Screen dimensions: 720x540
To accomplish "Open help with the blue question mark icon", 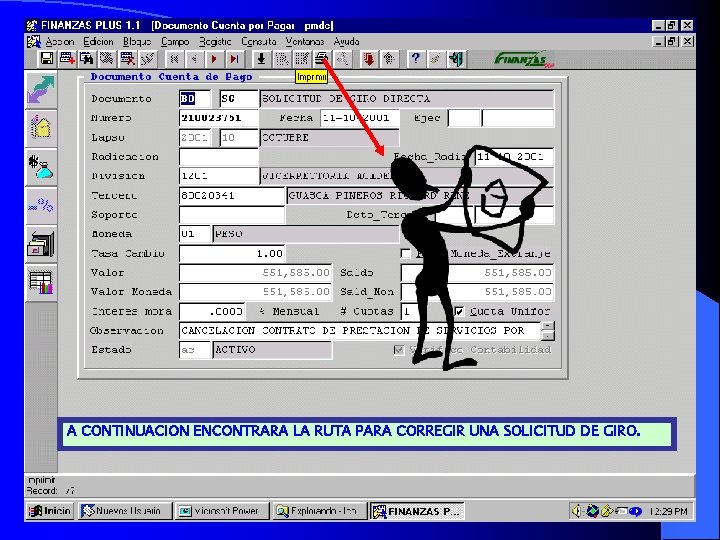I will pos(416,59).
